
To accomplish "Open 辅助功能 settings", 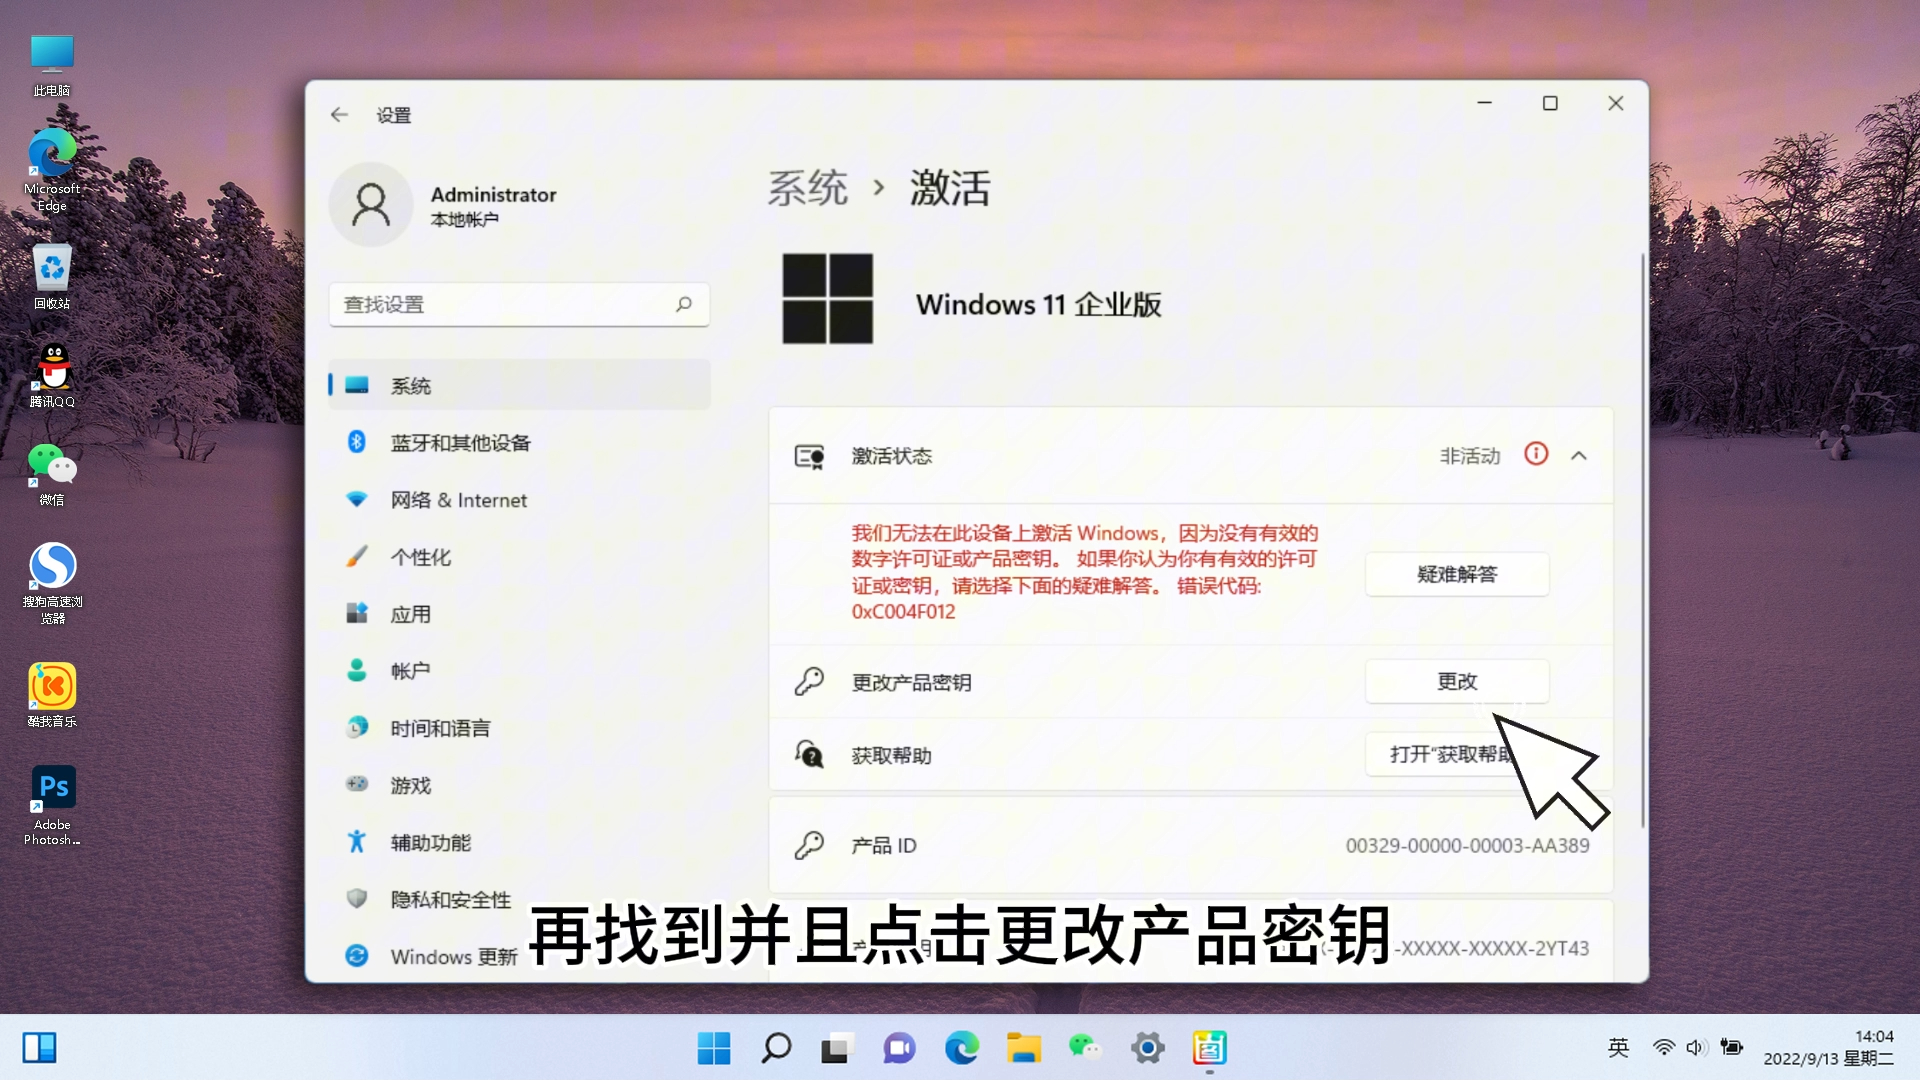I will [x=519, y=842].
